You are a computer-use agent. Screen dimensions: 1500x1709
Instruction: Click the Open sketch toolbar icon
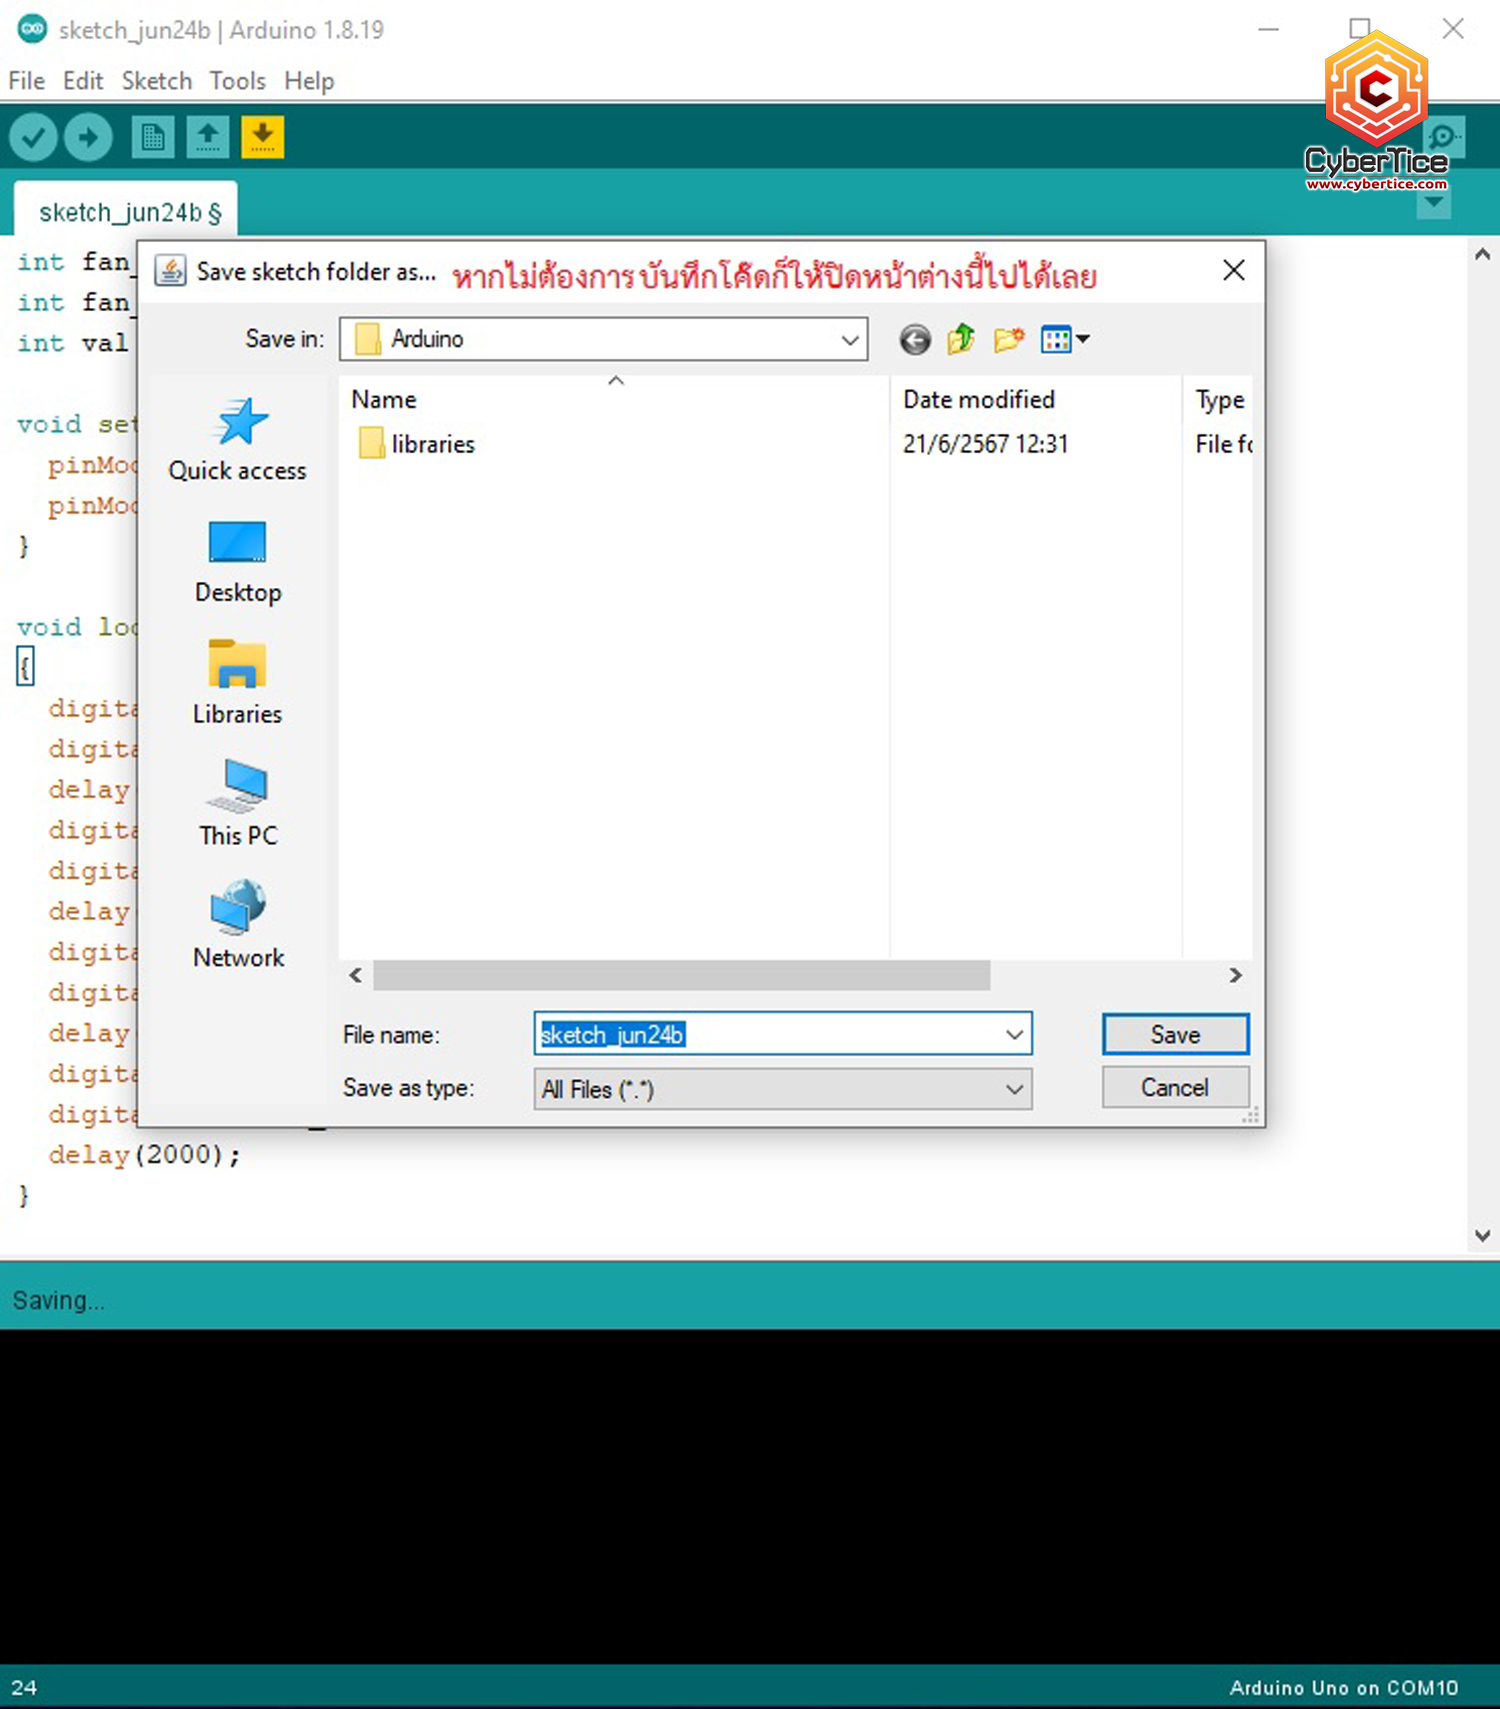click(207, 137)
